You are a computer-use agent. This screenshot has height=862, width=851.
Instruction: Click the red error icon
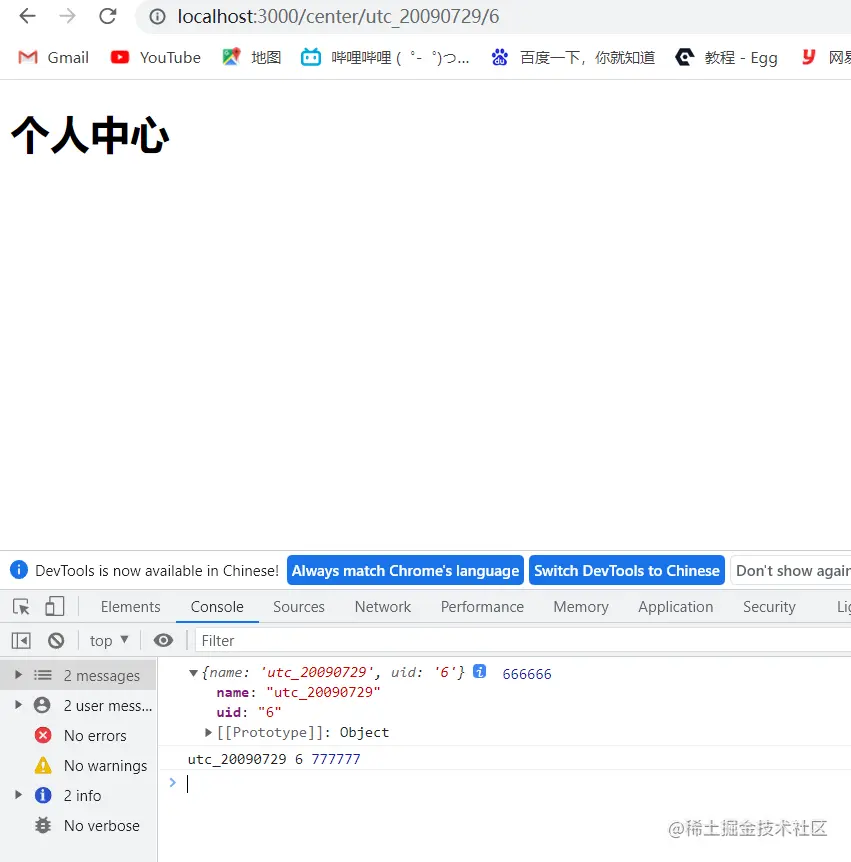pos(43,735)
